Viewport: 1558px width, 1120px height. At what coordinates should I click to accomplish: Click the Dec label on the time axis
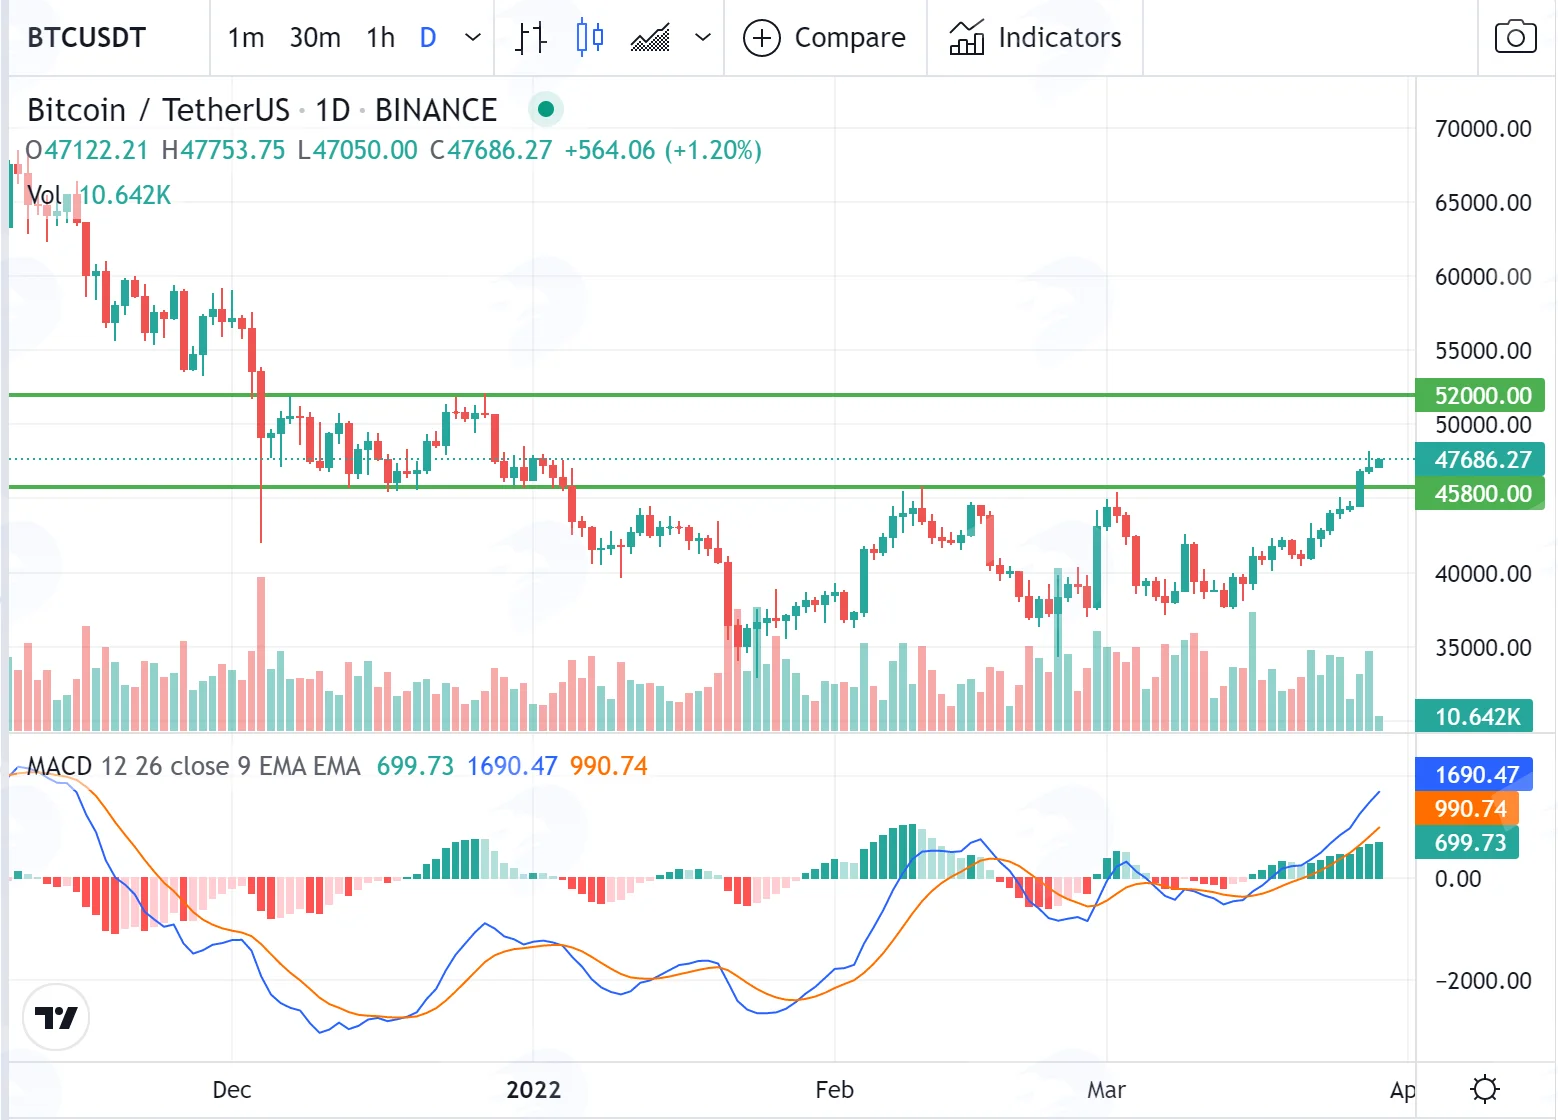[232, 1089]
